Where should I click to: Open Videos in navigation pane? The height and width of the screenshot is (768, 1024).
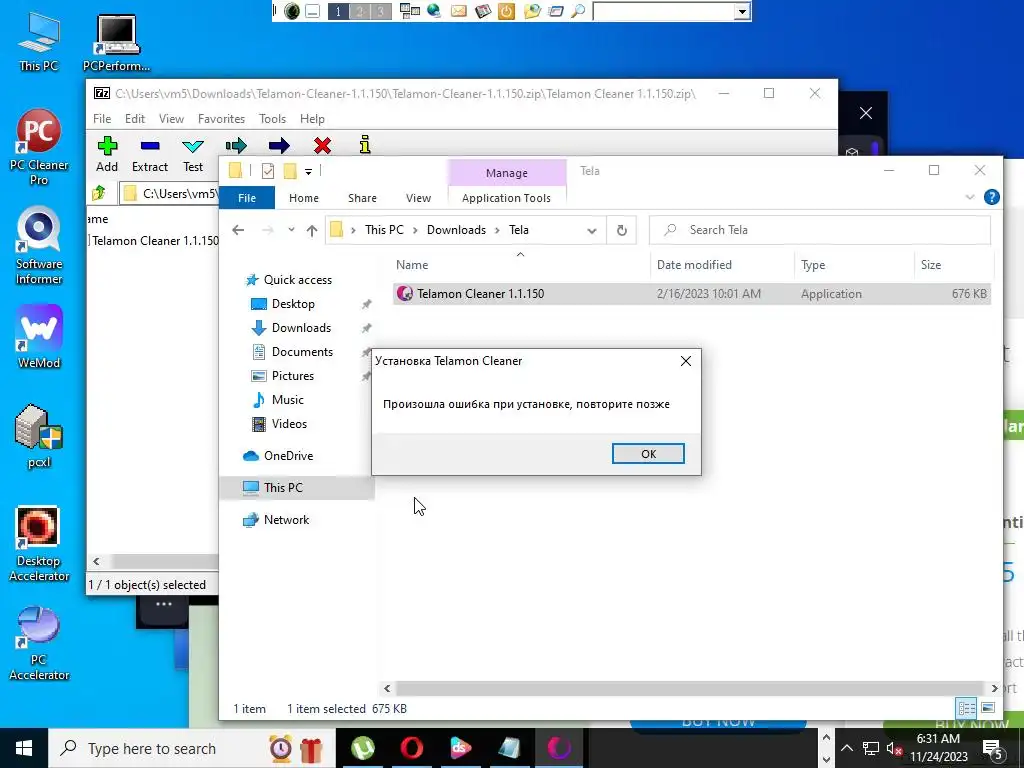pyautogui.click(x=289, y=424)
